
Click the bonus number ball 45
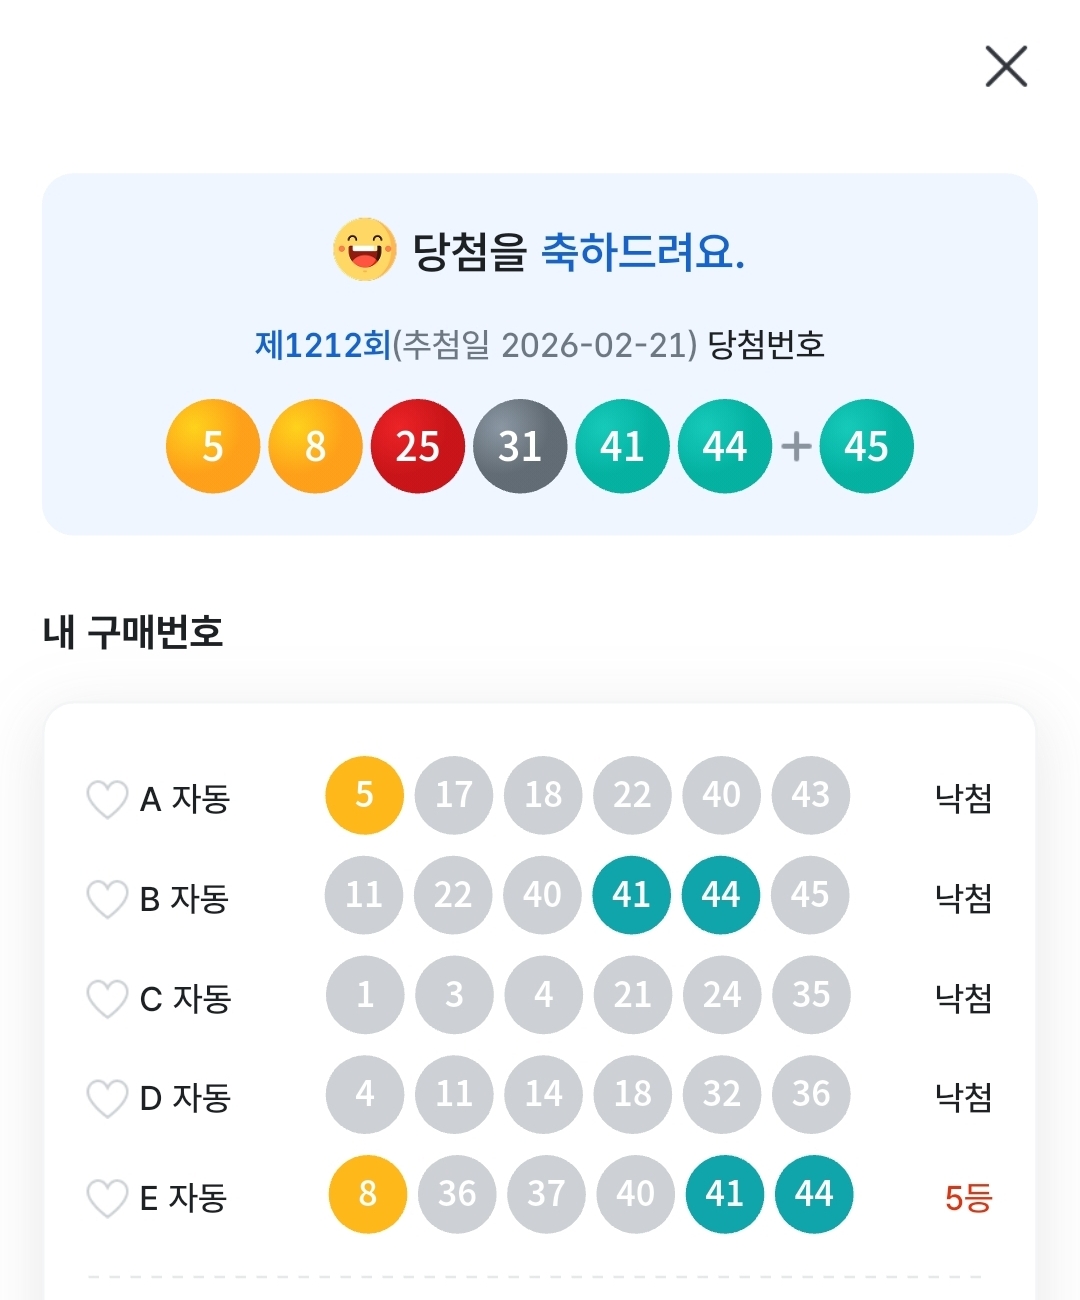click(866, 446)
